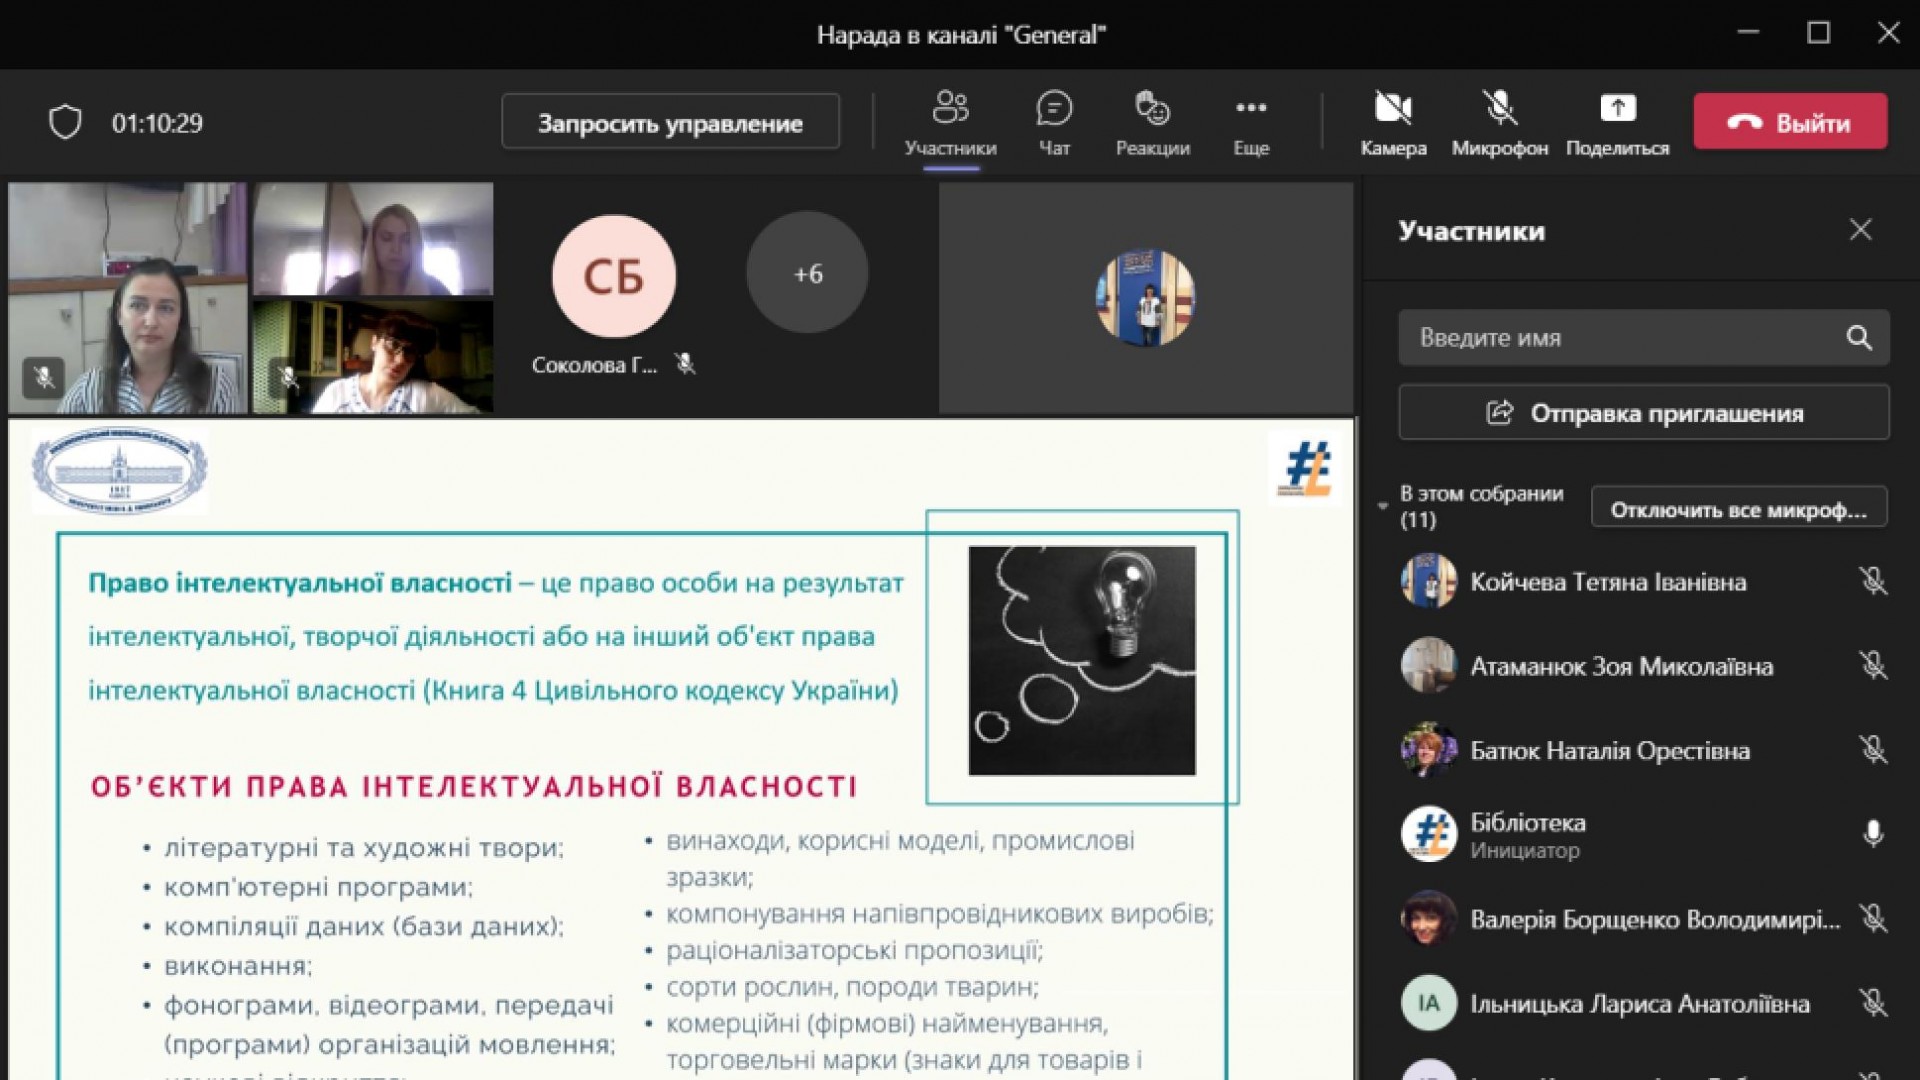Click Отправка приглашения invite button
1920x1080 pixels.
coord(1644,413)
